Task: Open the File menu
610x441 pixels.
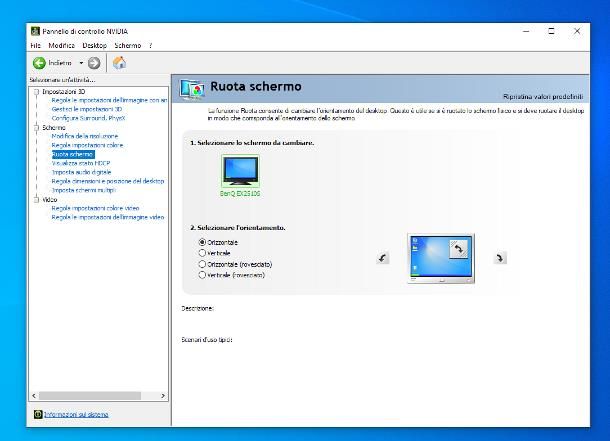Action: [x=35, y=46]
